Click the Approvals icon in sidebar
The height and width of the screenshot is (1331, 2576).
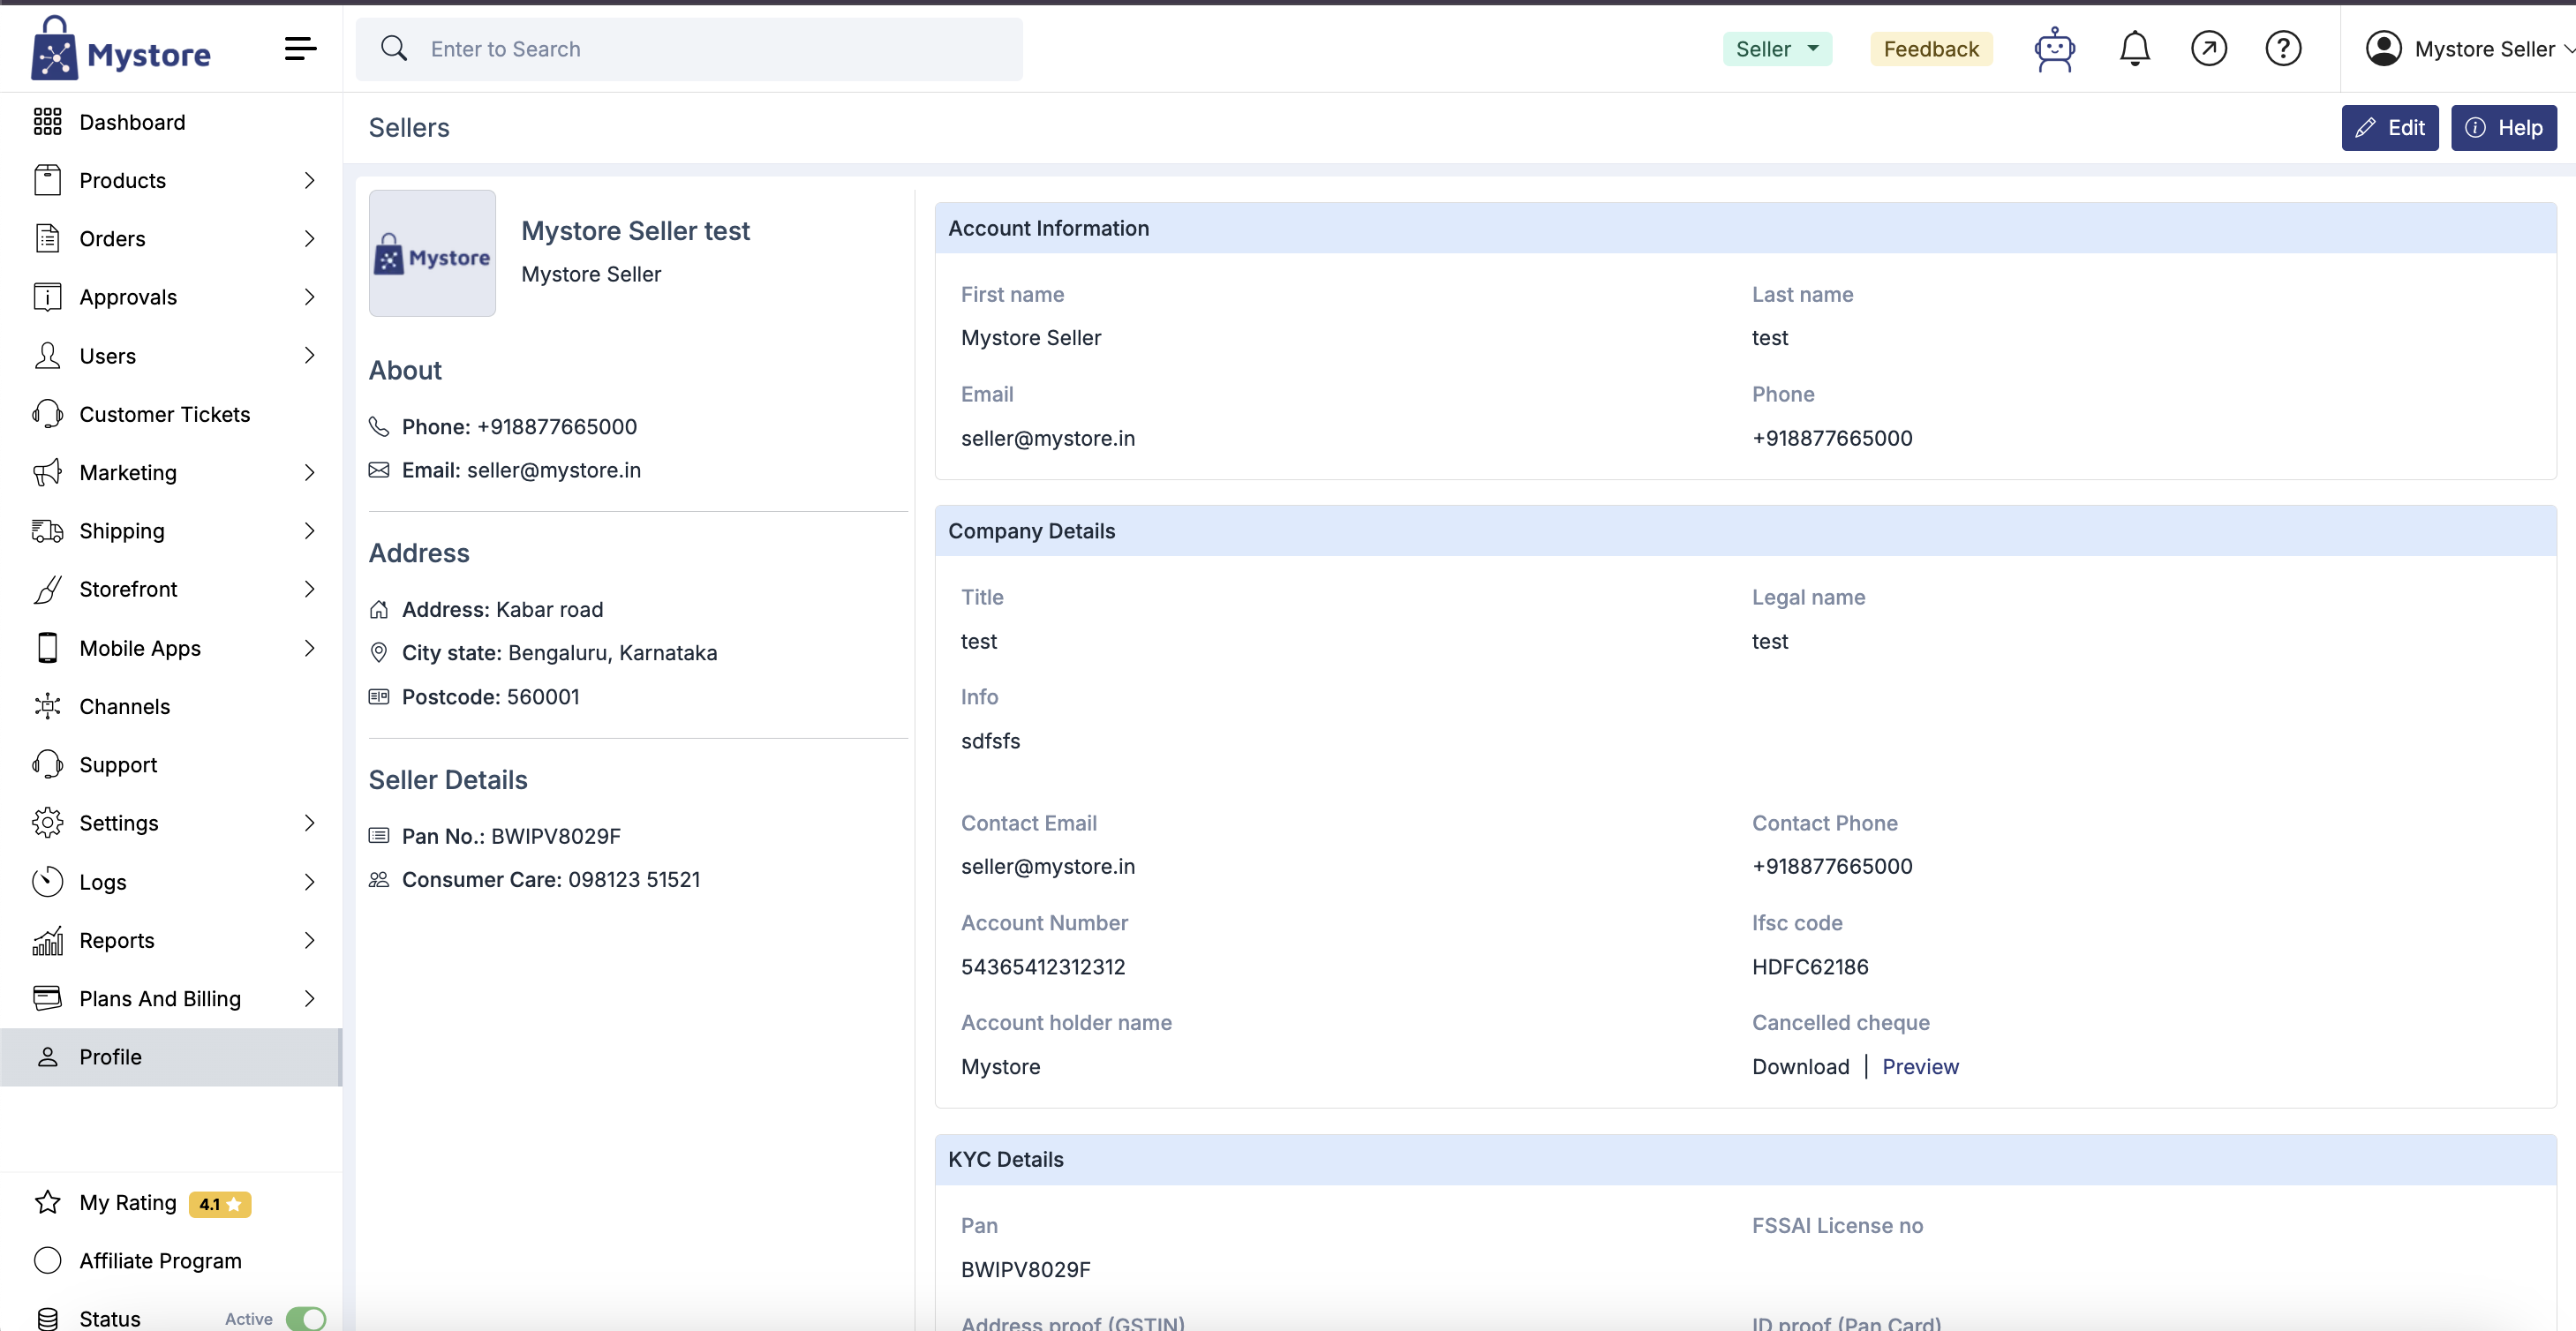47,297
